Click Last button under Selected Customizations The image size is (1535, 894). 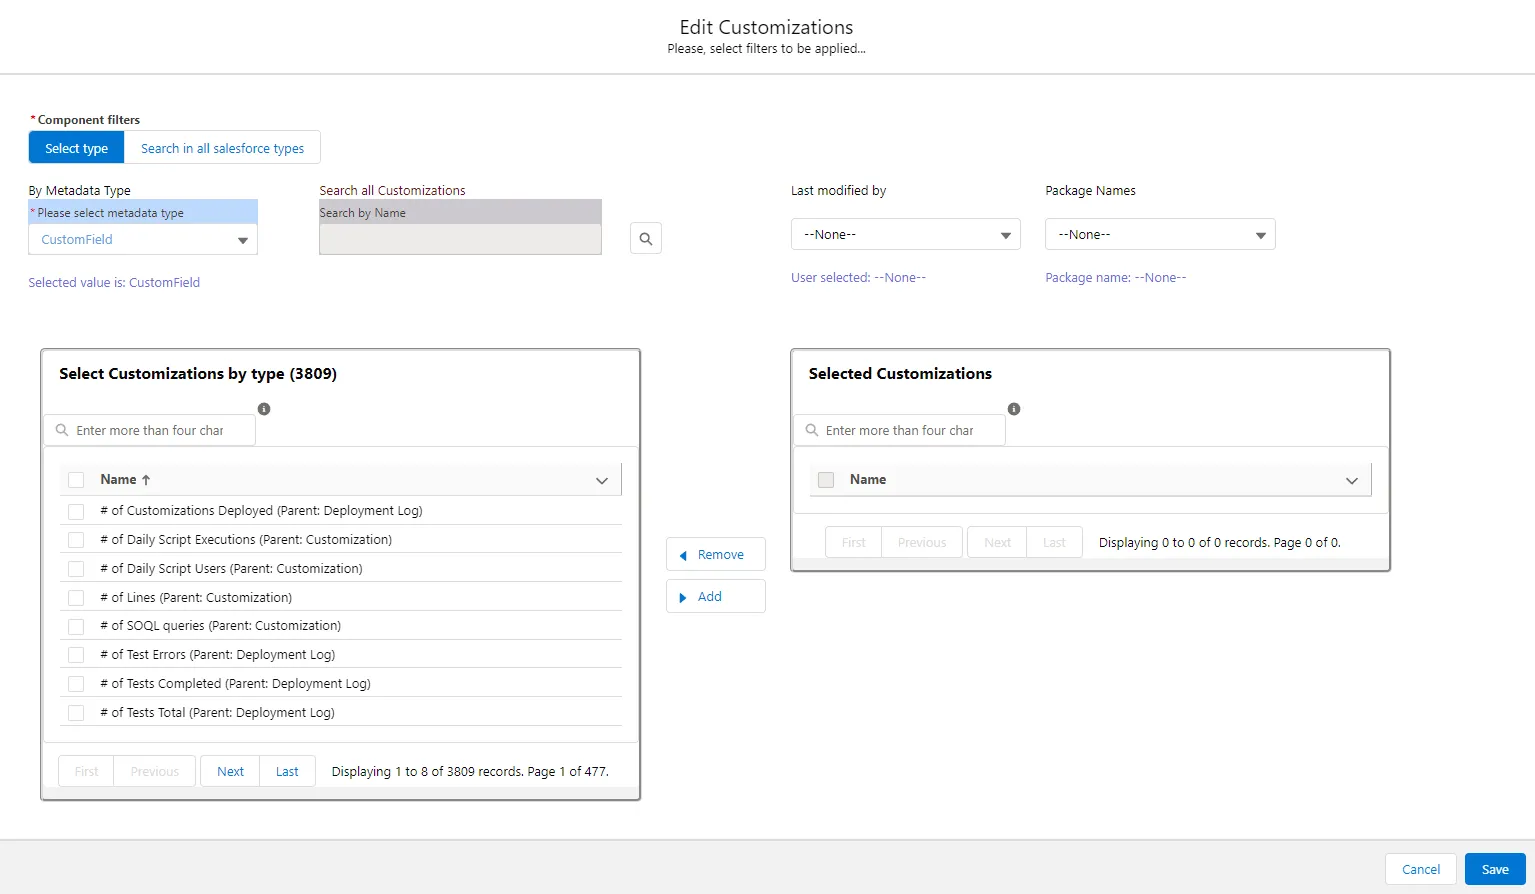click(x=1054, y=542)
